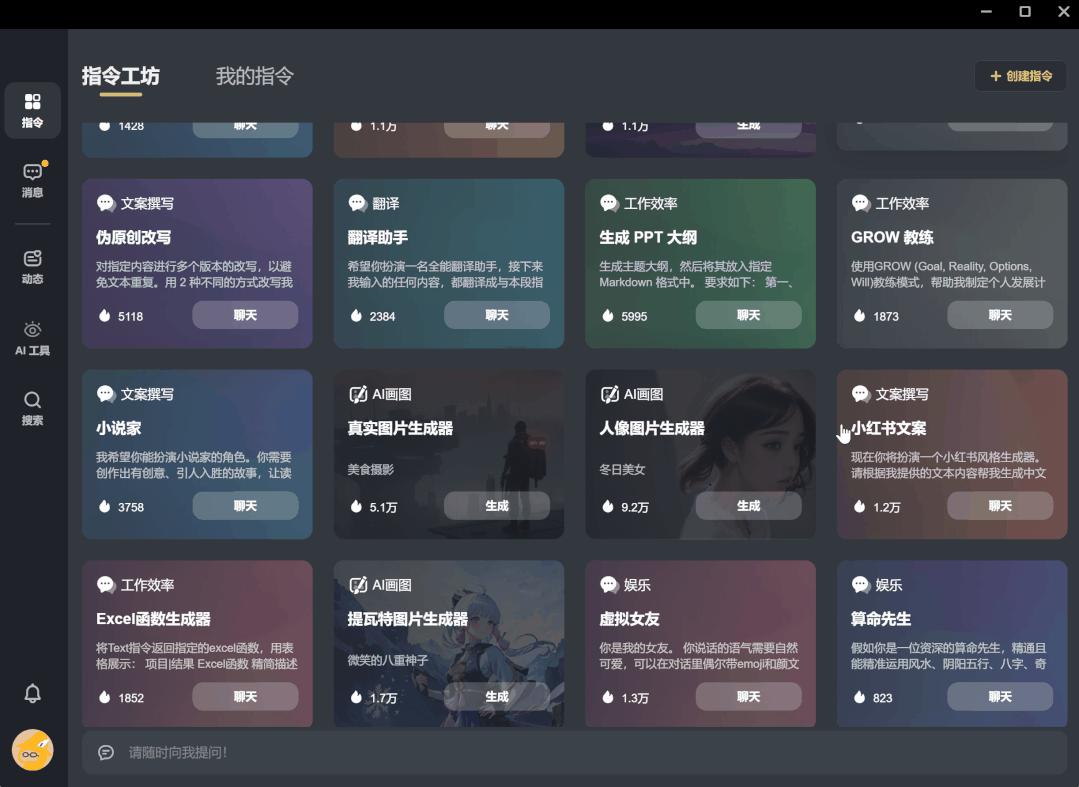Open the 动态 section from the sidebar
1079x787 pixels.
click(32, 265)
